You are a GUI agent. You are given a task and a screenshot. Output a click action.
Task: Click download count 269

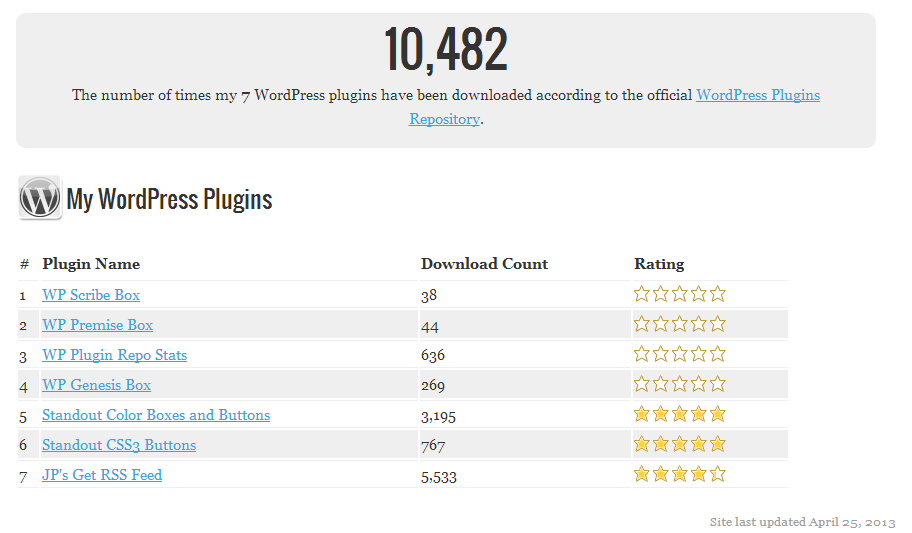click(433, 385)
